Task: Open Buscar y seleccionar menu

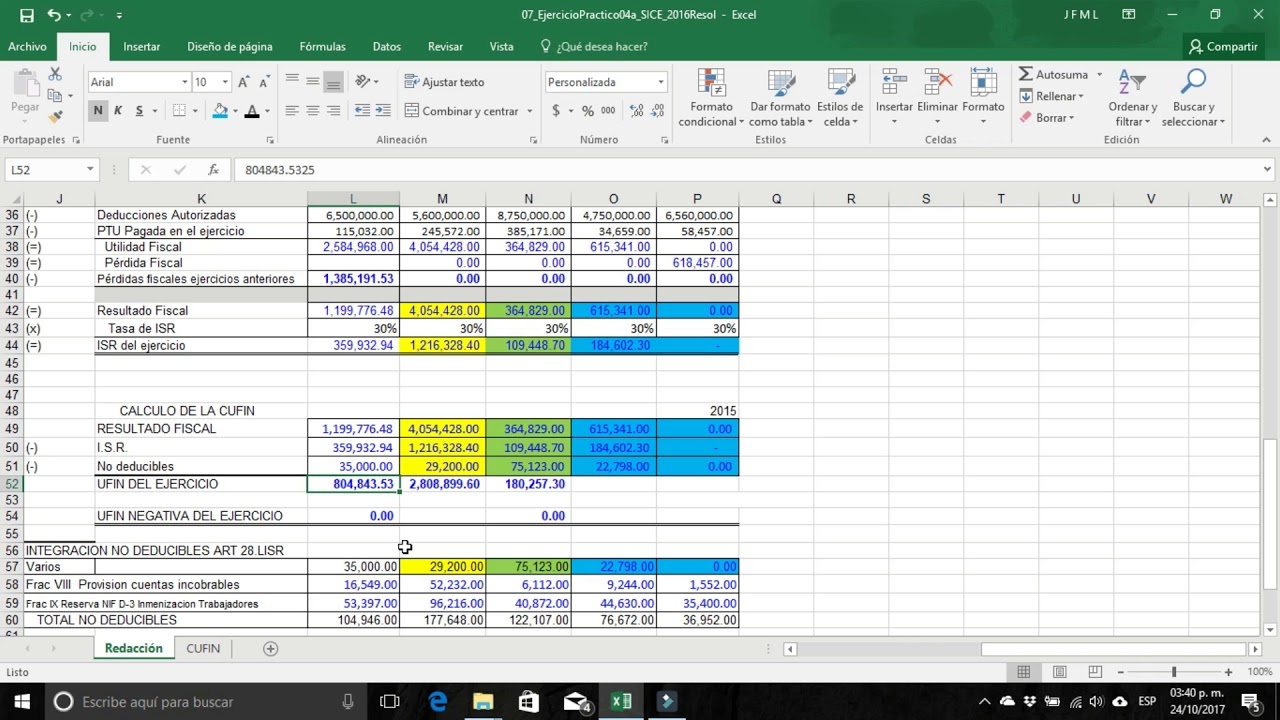Action: click(x=1193, y=98)
